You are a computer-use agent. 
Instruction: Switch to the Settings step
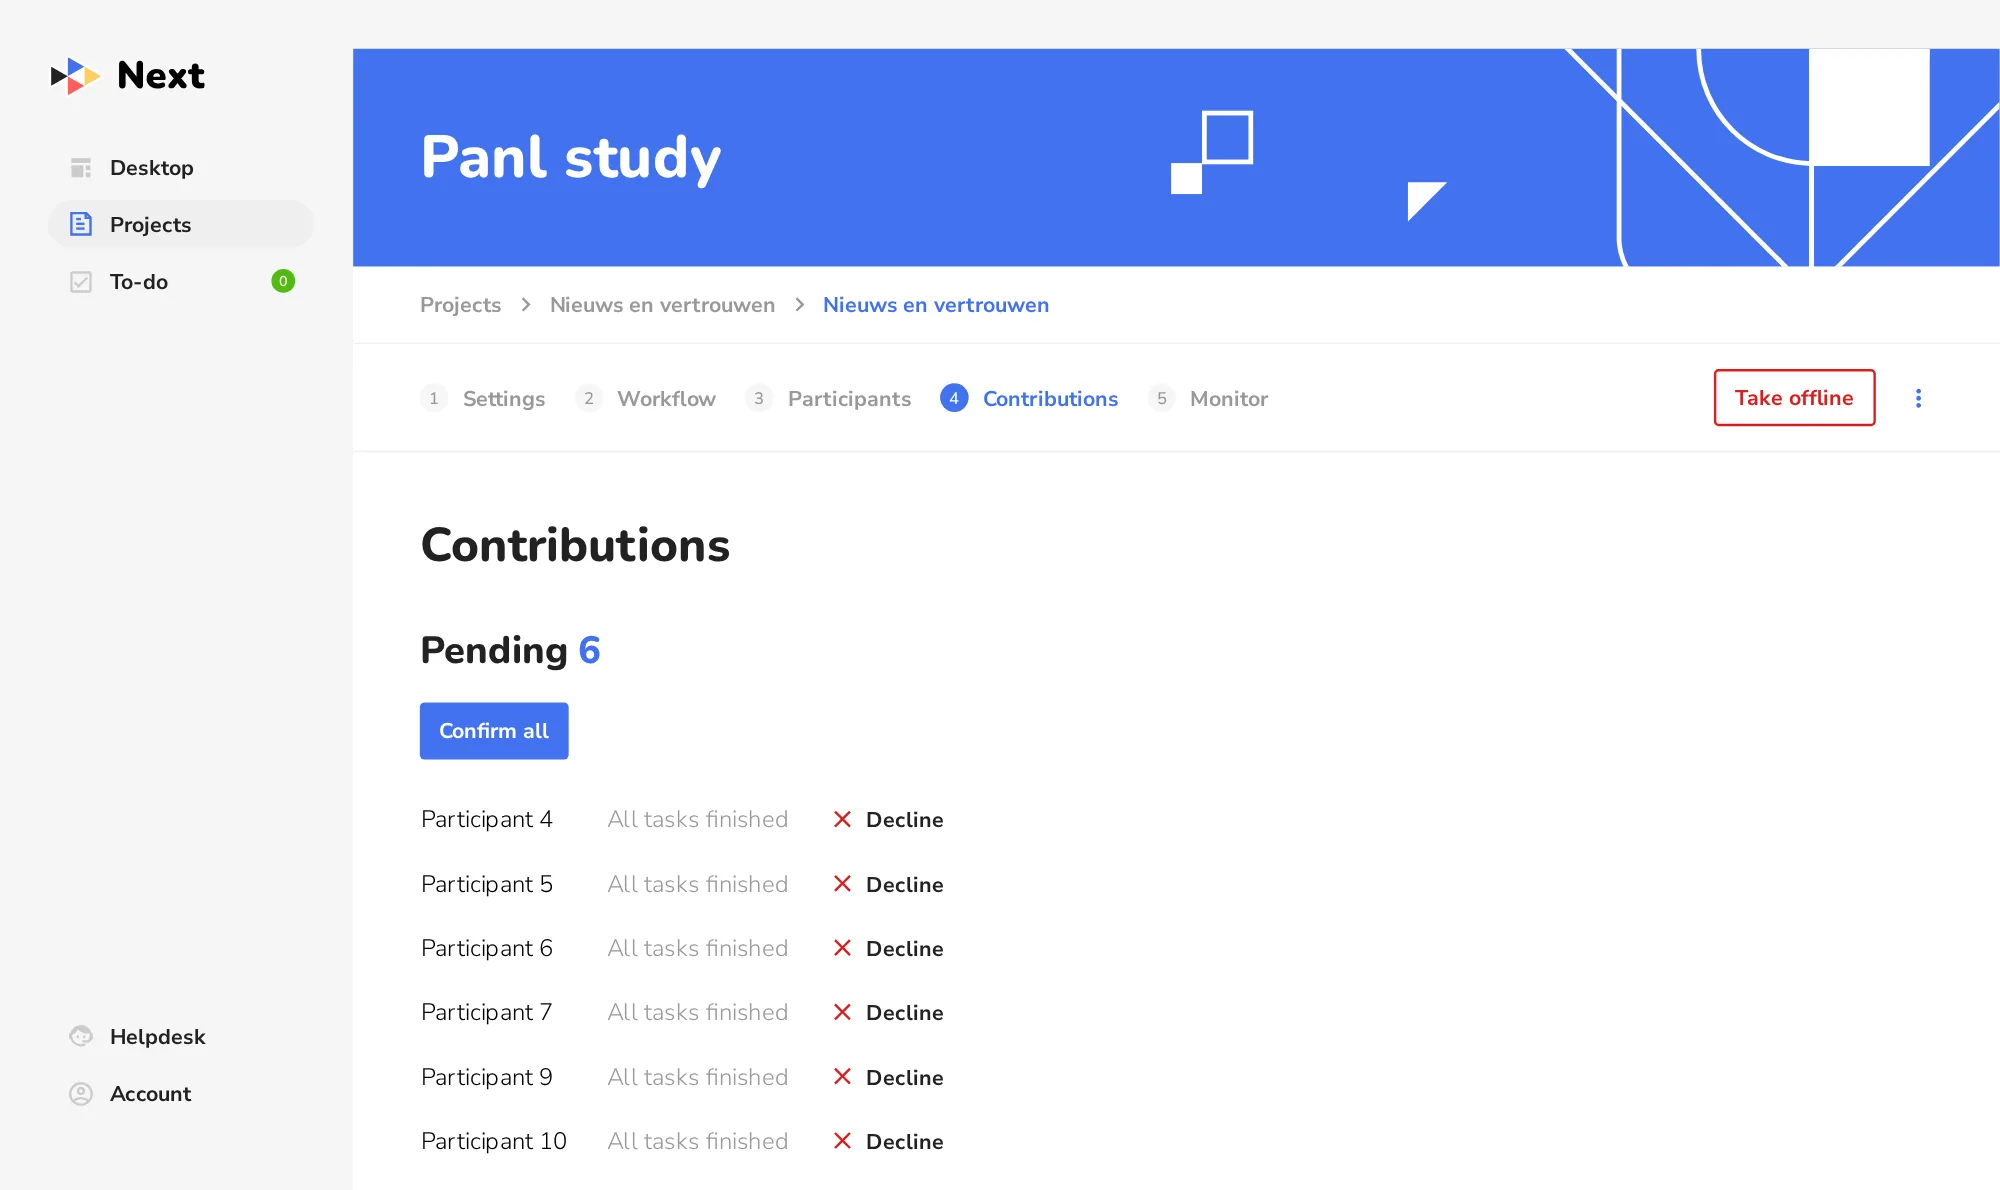point(483,398)
